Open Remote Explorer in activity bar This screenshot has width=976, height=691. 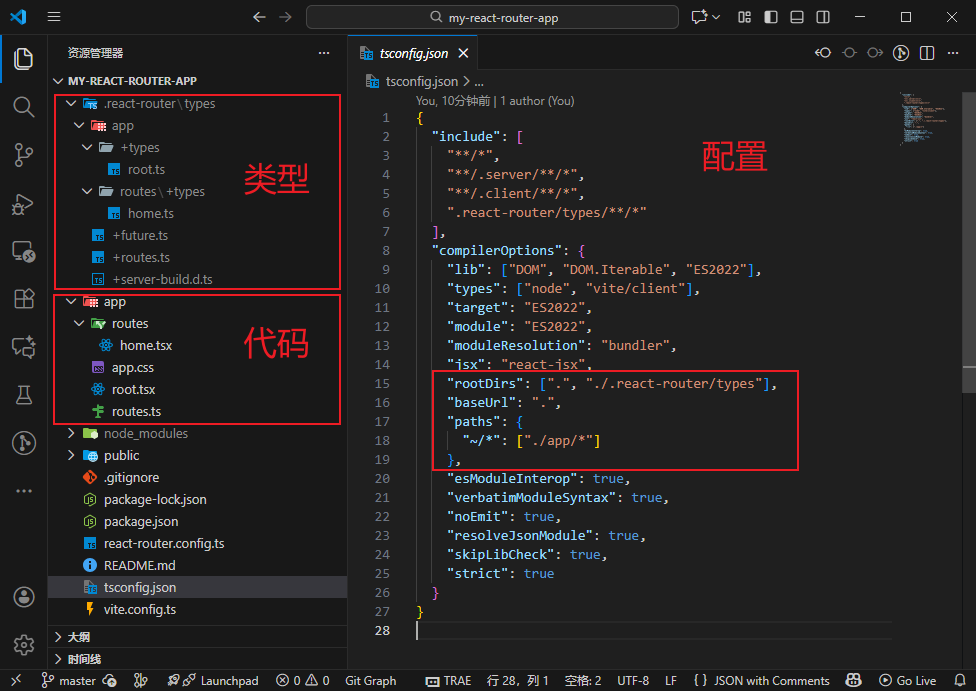[x=24, y=251]
